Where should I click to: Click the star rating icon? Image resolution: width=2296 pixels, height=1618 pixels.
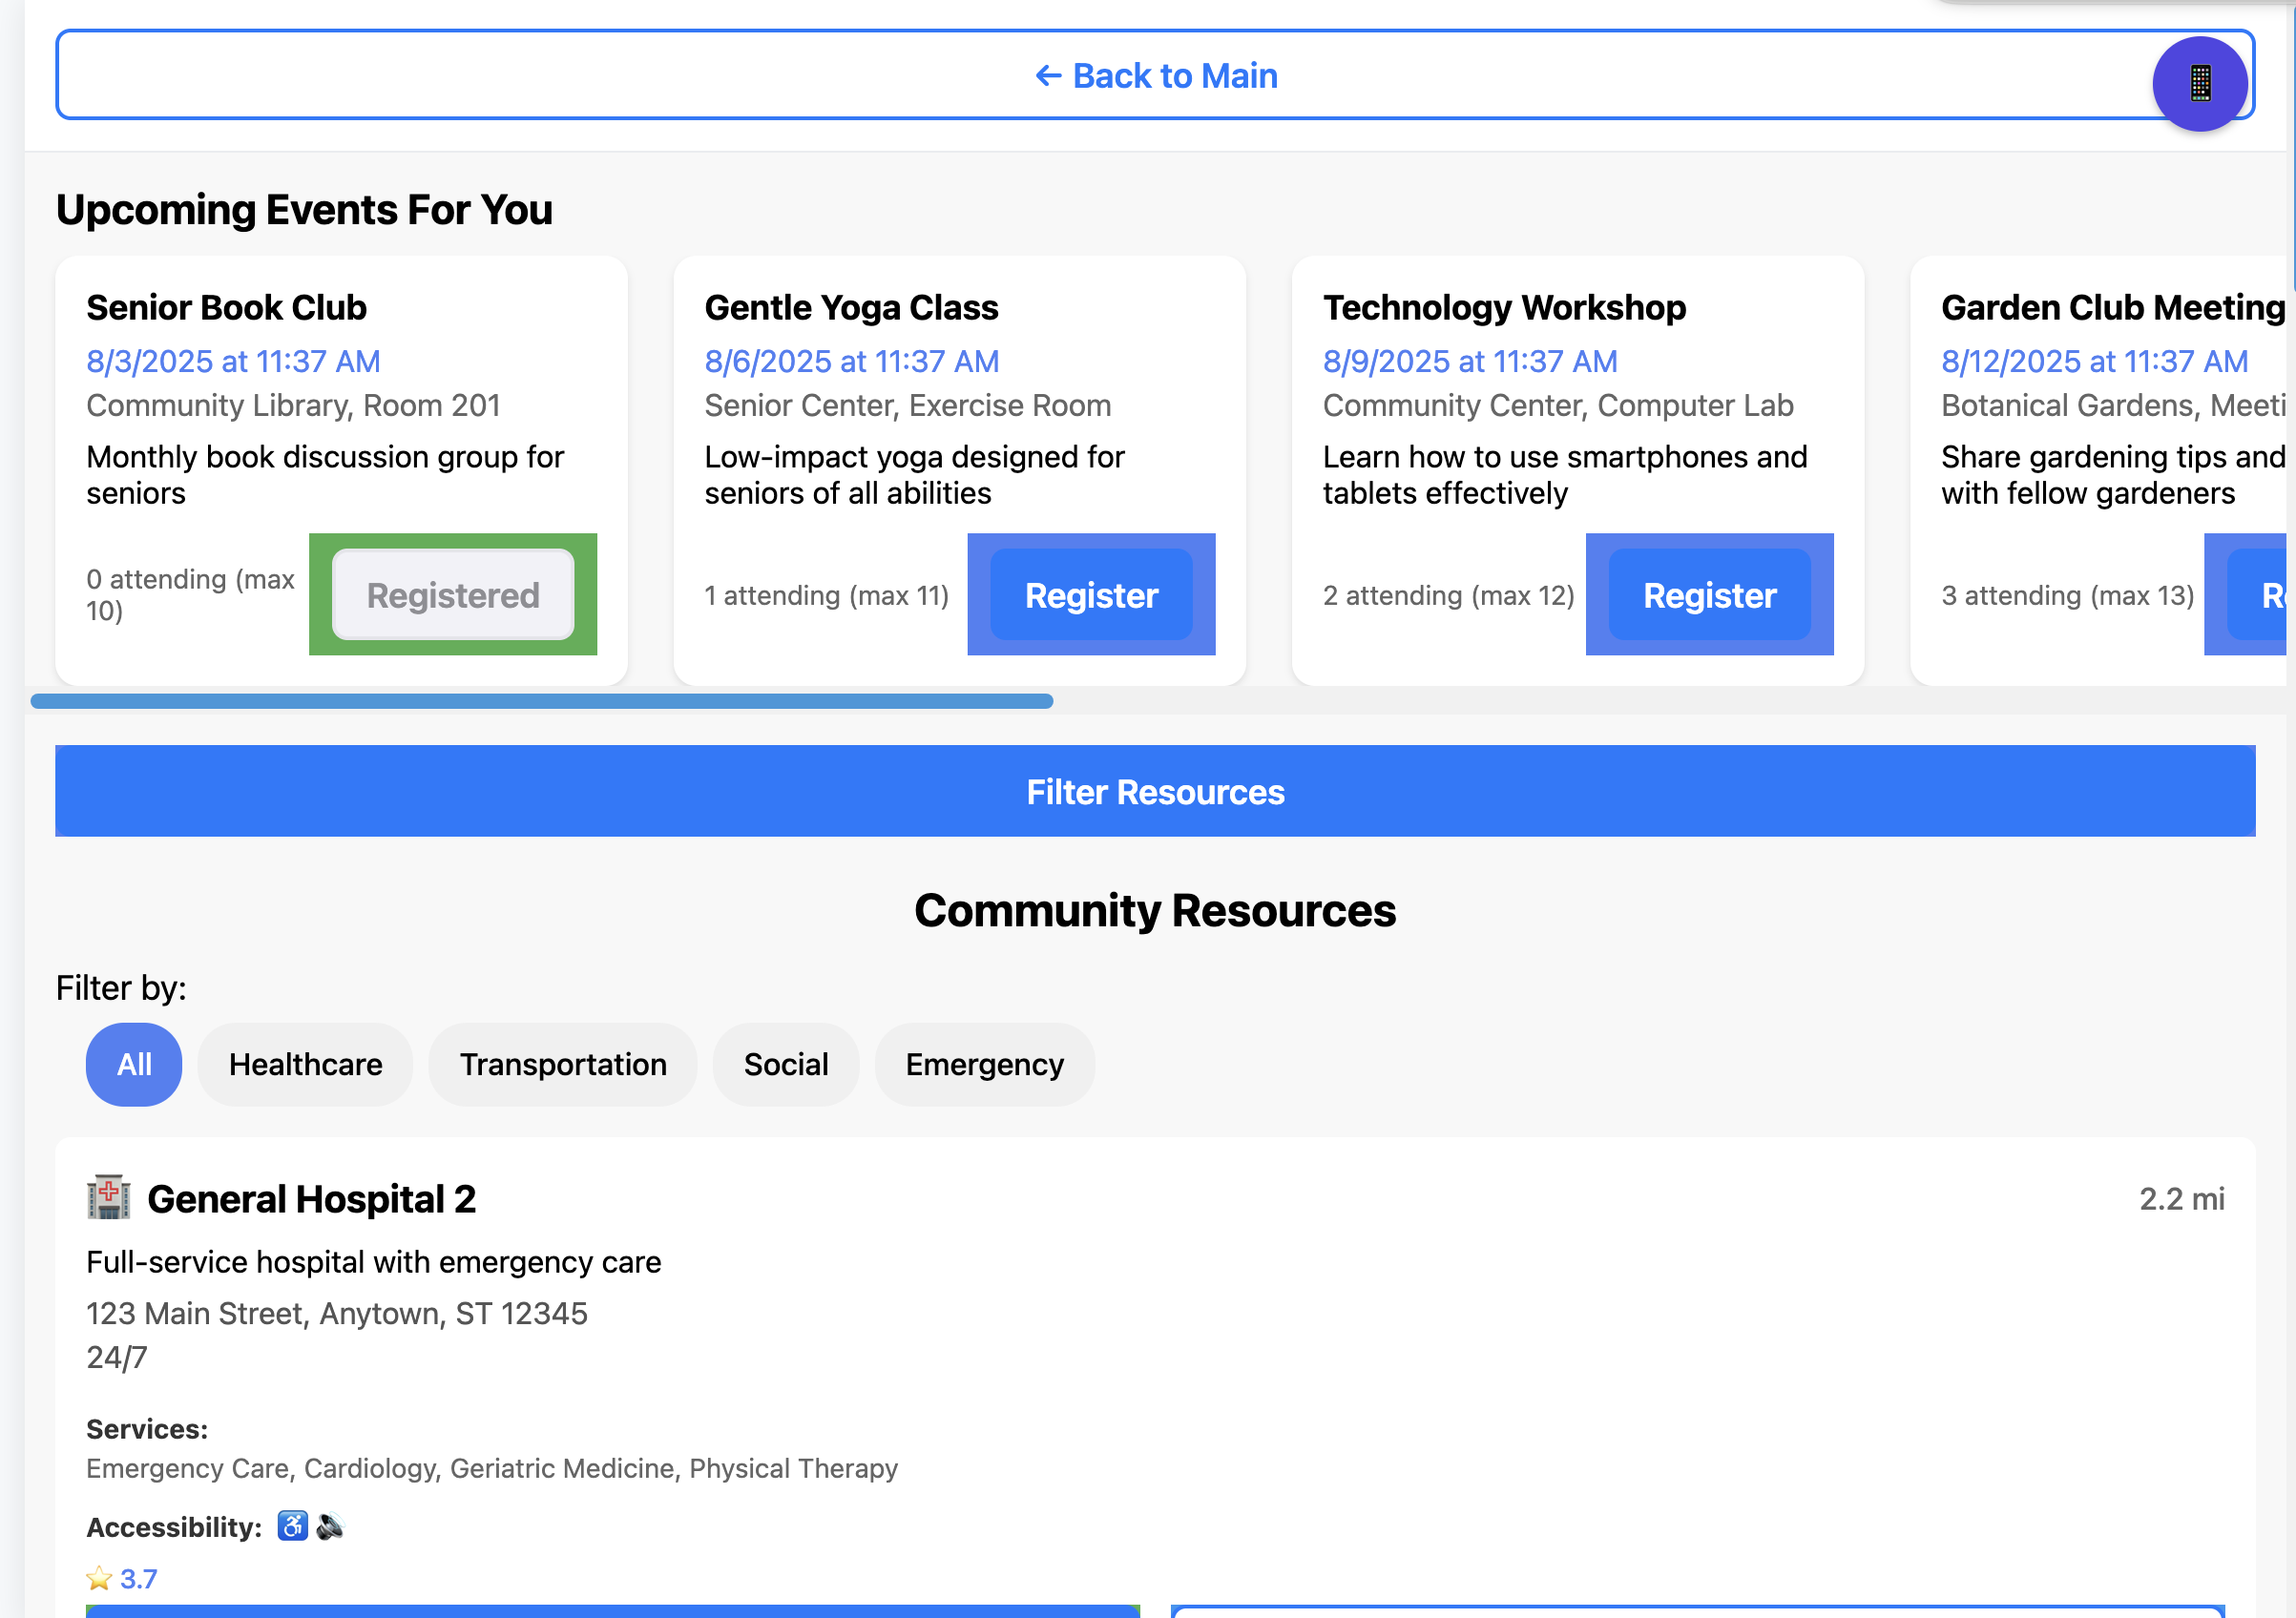point(99,1578)
